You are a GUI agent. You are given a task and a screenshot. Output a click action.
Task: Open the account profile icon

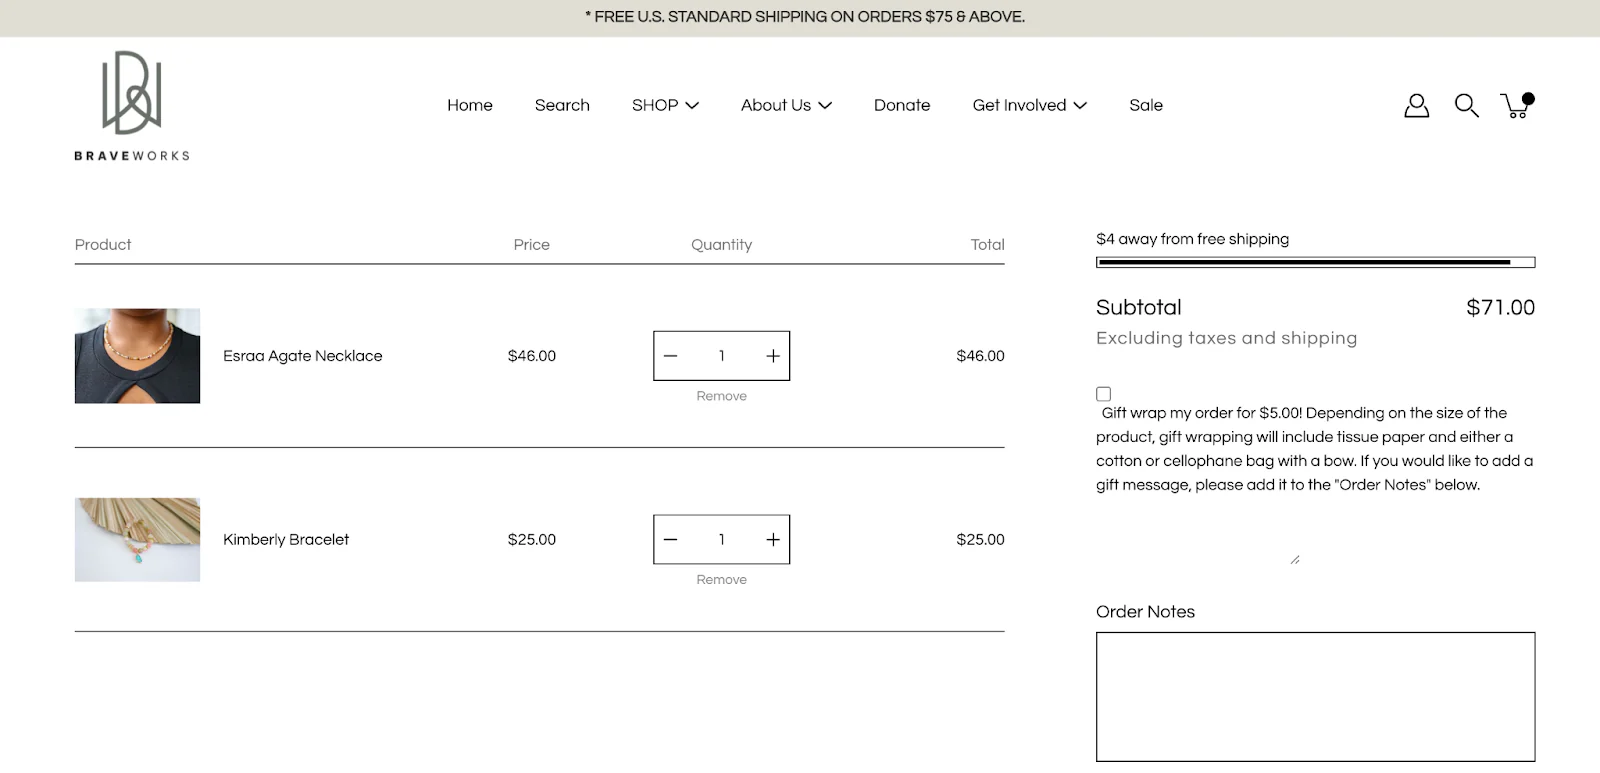pyautogui.click(x=1416, y=104)
